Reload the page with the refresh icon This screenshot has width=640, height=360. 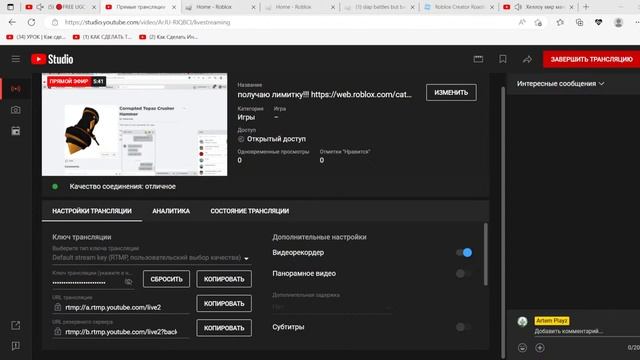point(31,22)
